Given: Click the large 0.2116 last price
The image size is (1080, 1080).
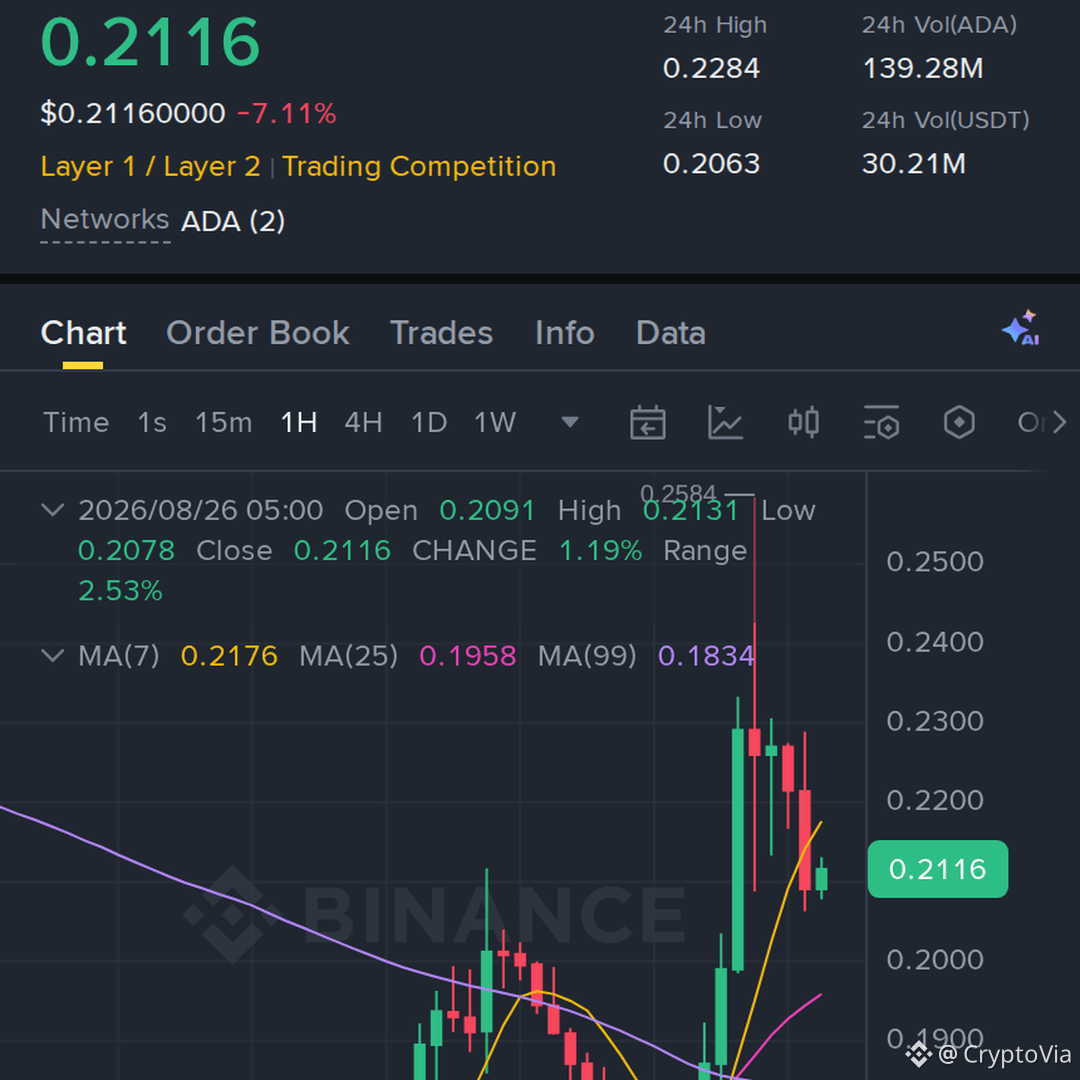Looking at the screenshot, I should coord(150,43).
